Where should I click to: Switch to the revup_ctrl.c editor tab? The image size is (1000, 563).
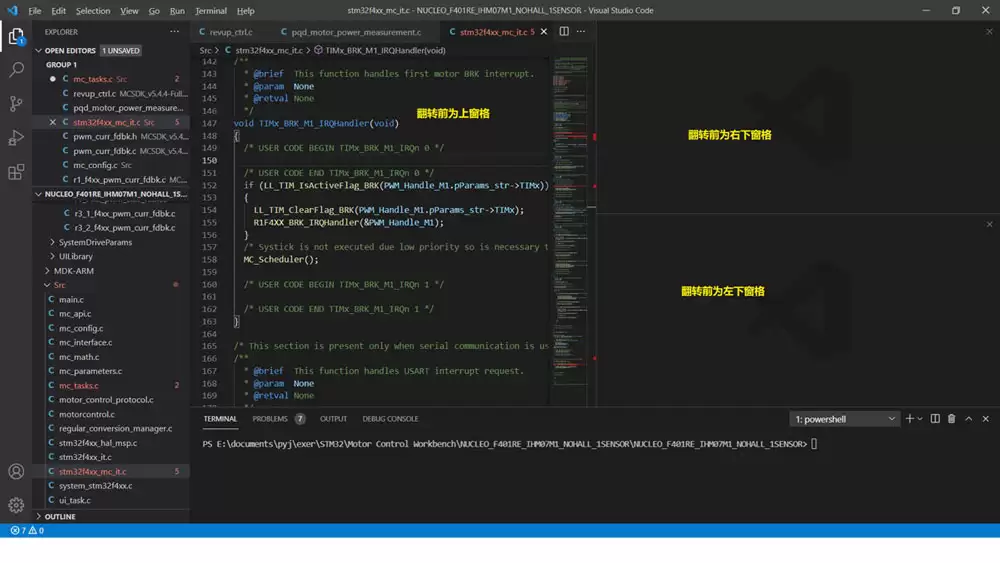[x=230, y=32]
